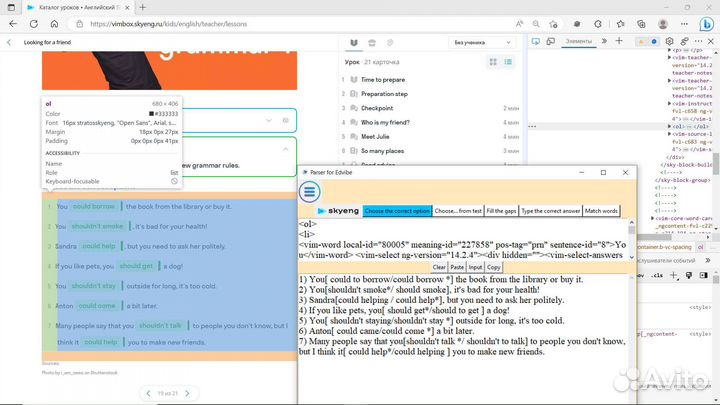Click the zoom magnifier in address bar
This screenshot has width=720, height=405.
(x=536, y=24)
